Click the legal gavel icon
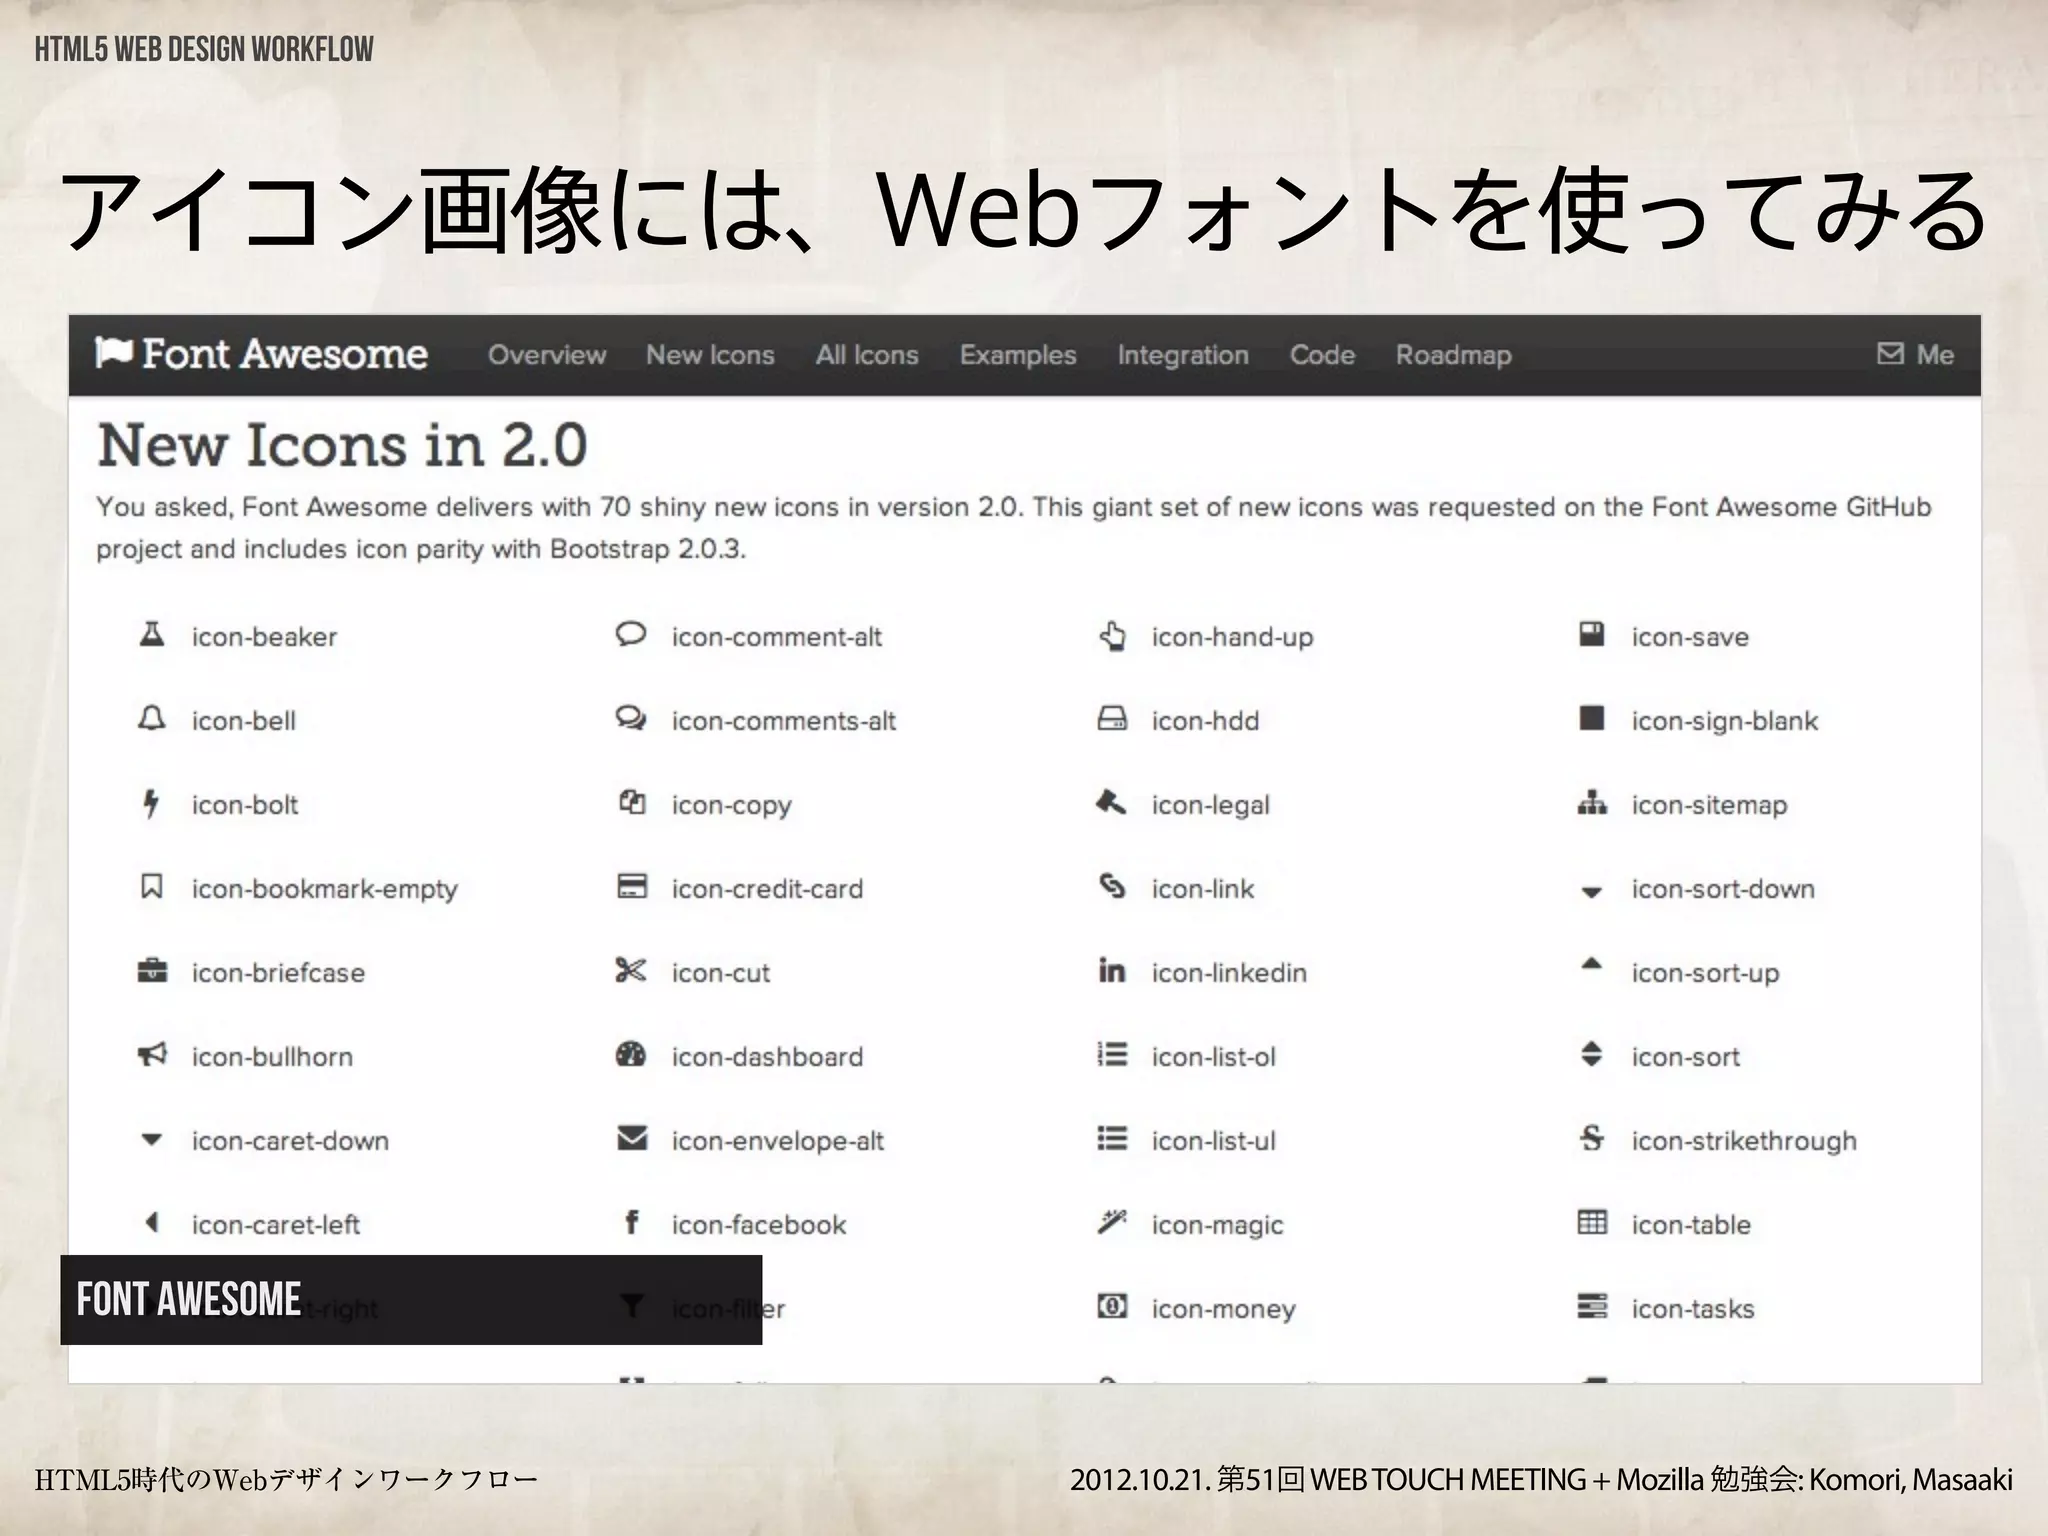 1111,802
